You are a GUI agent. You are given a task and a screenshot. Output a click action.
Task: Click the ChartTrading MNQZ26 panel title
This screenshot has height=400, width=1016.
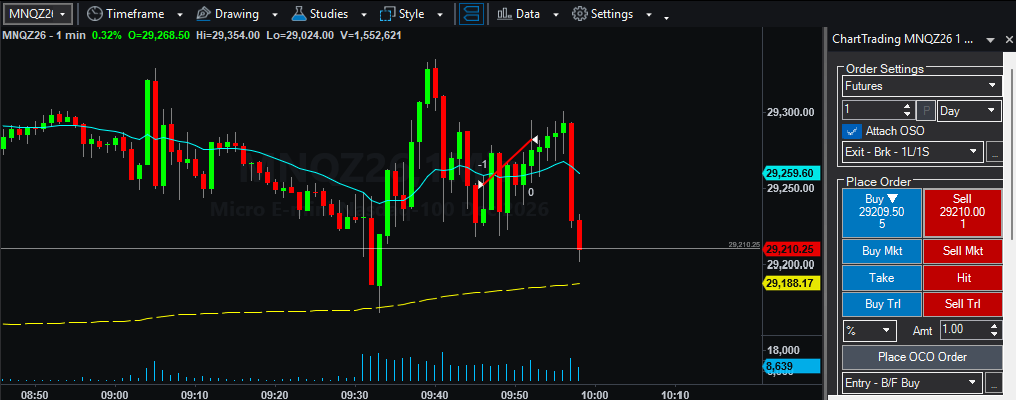click(903, 40)
